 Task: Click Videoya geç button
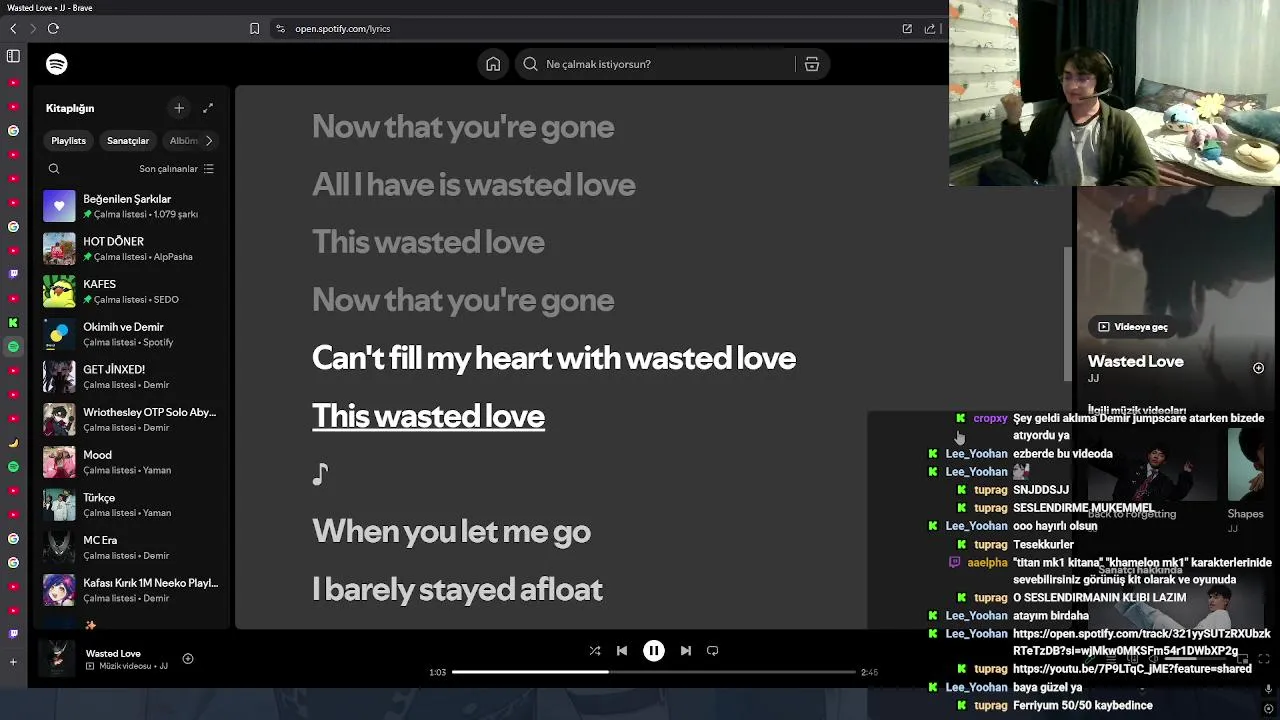[1133, 327]
